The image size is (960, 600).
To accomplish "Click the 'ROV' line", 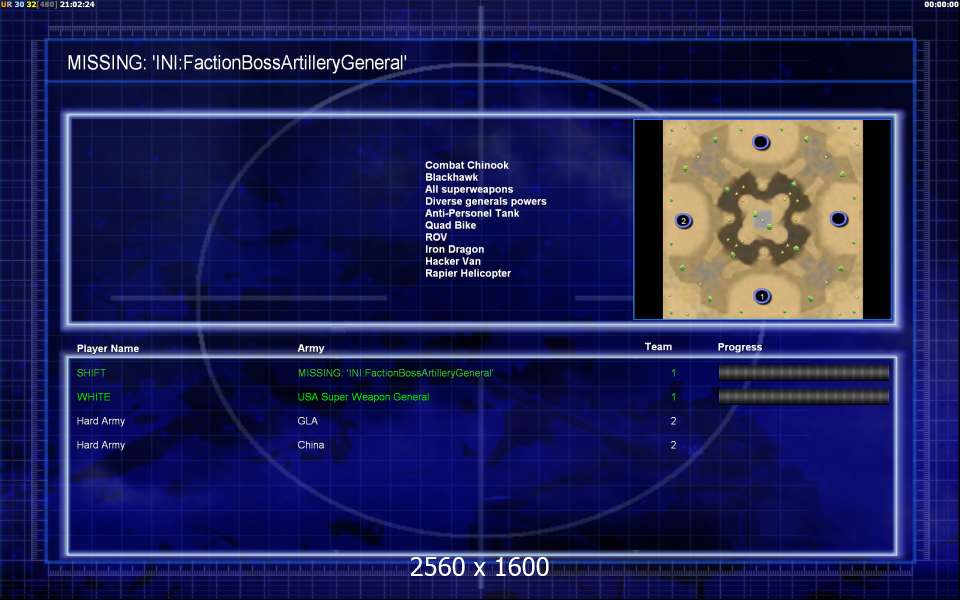I will click(x=436, y=237).
